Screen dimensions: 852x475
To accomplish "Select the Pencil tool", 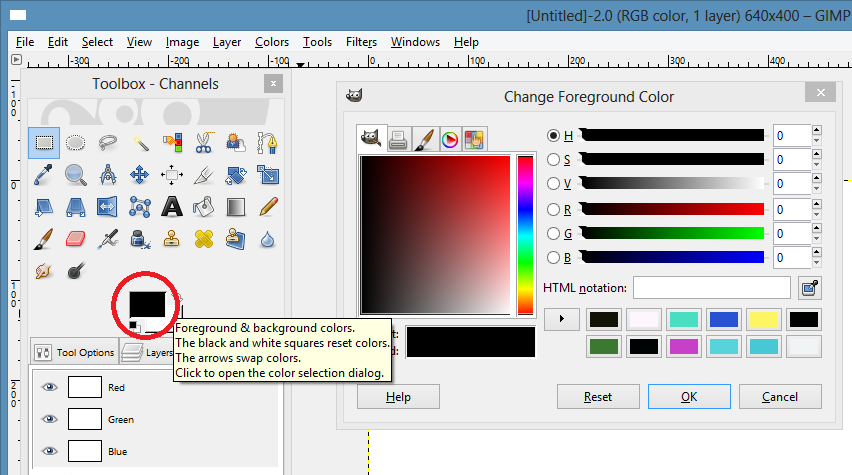I will (267, 207).
